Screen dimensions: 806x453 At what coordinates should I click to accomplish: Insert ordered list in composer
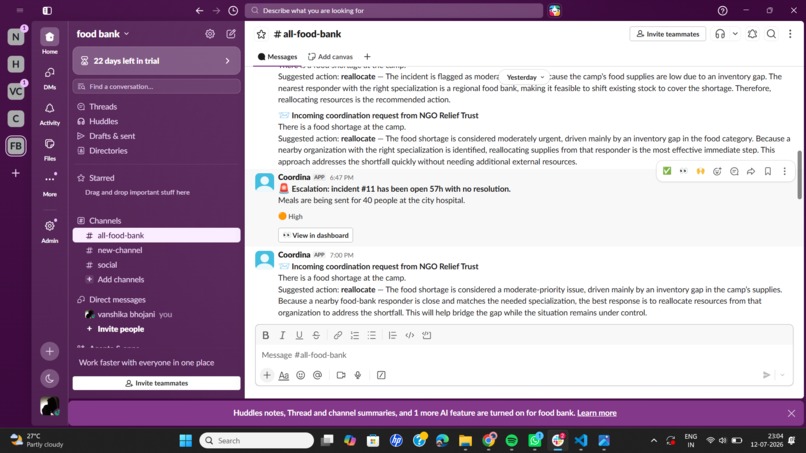click(355, 335)
